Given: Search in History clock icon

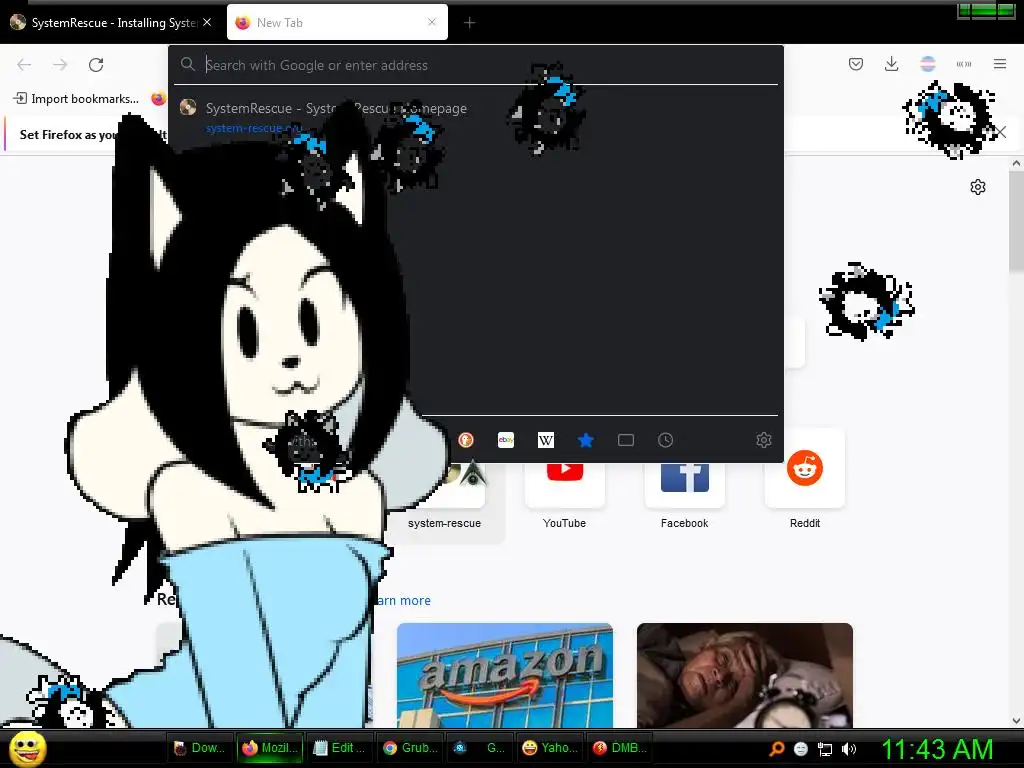Looking at the screenshot, I should [665, 440].
